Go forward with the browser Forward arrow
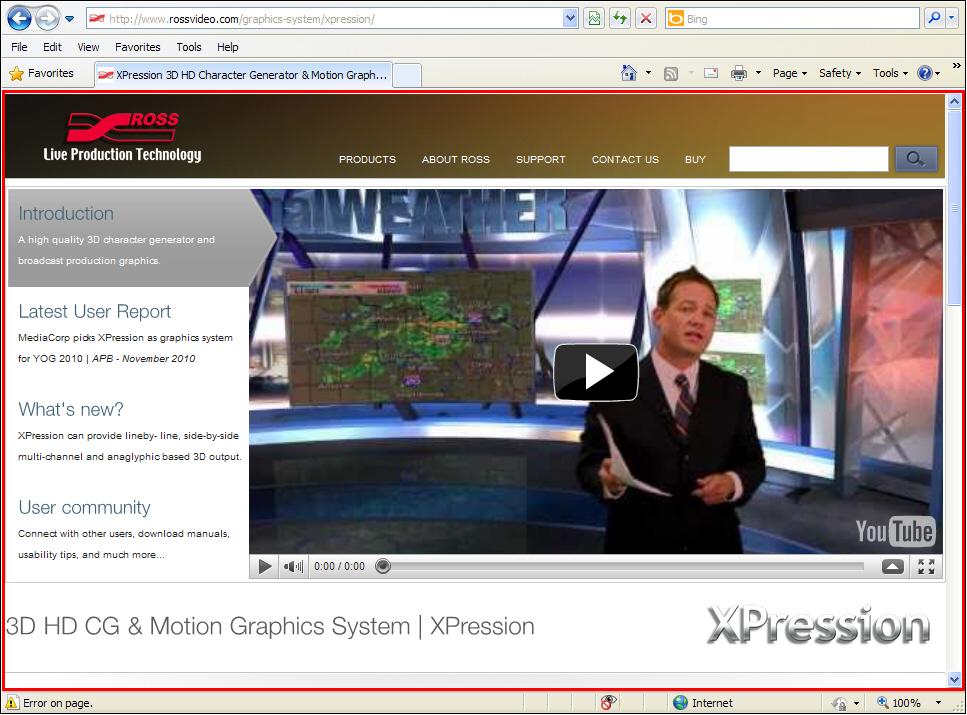Viewport: 967px width, 715px height. 47,19
